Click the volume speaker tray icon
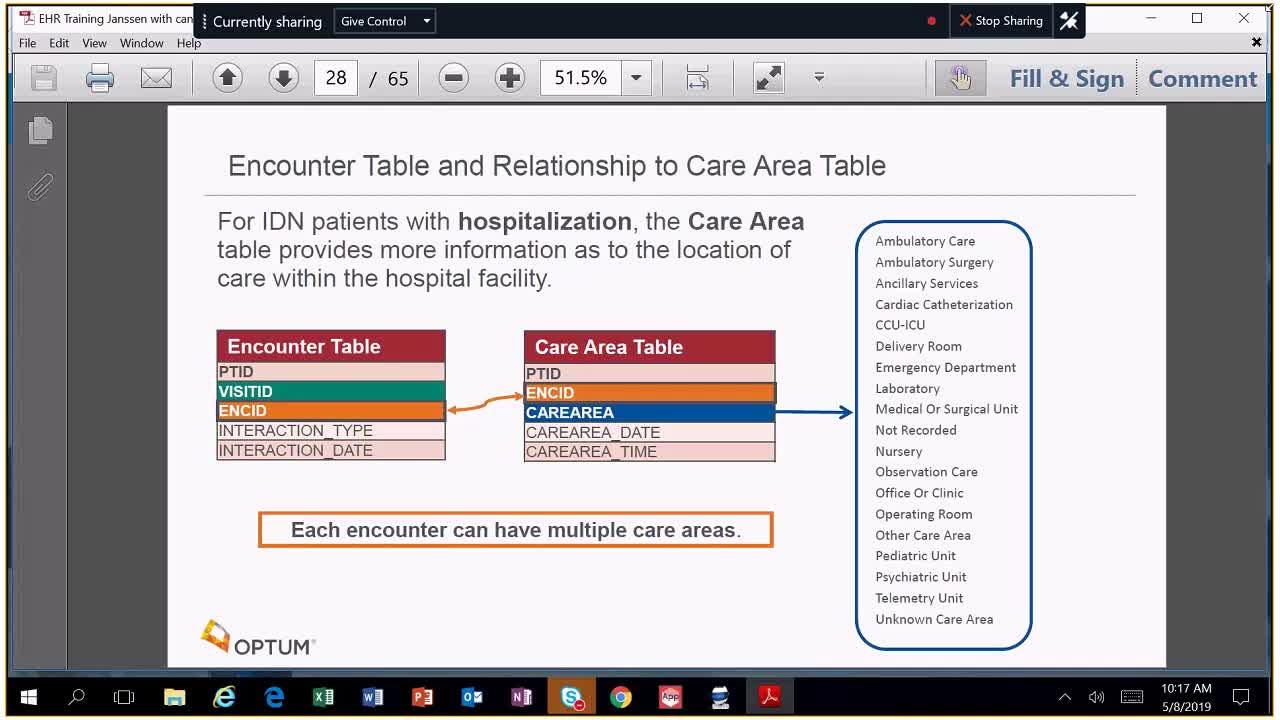The image size is (1280, 720). click(1096, 697)
